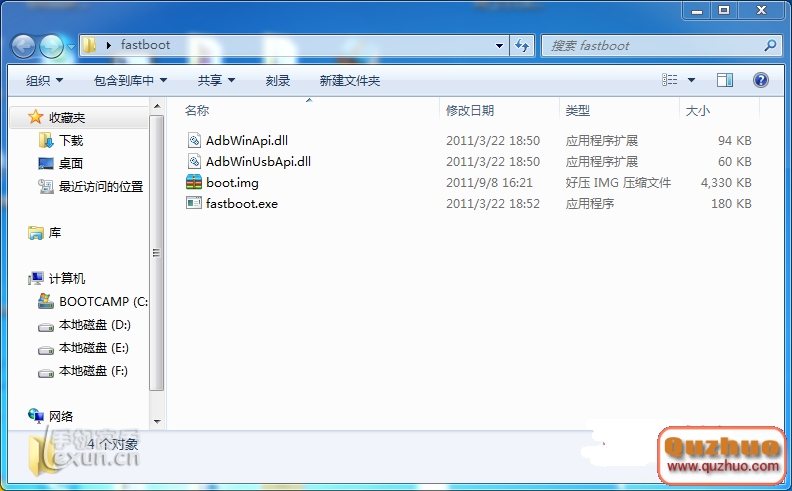Click the 桌面 desktop icon

coord(45,163)
